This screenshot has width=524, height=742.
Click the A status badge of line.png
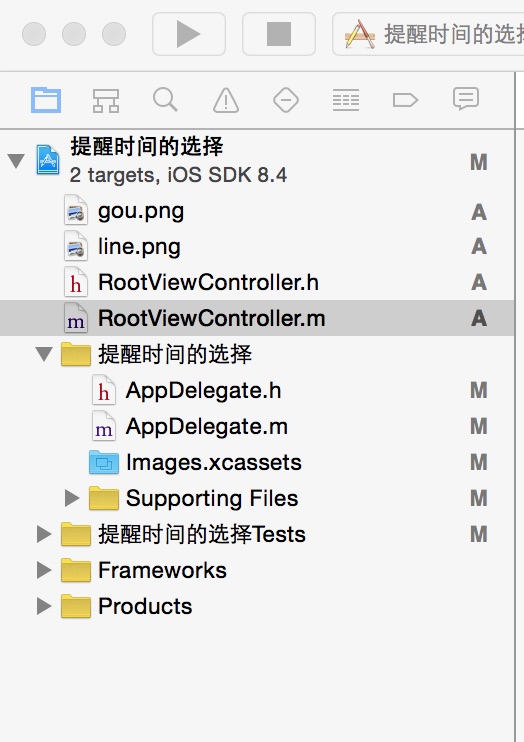479,247
